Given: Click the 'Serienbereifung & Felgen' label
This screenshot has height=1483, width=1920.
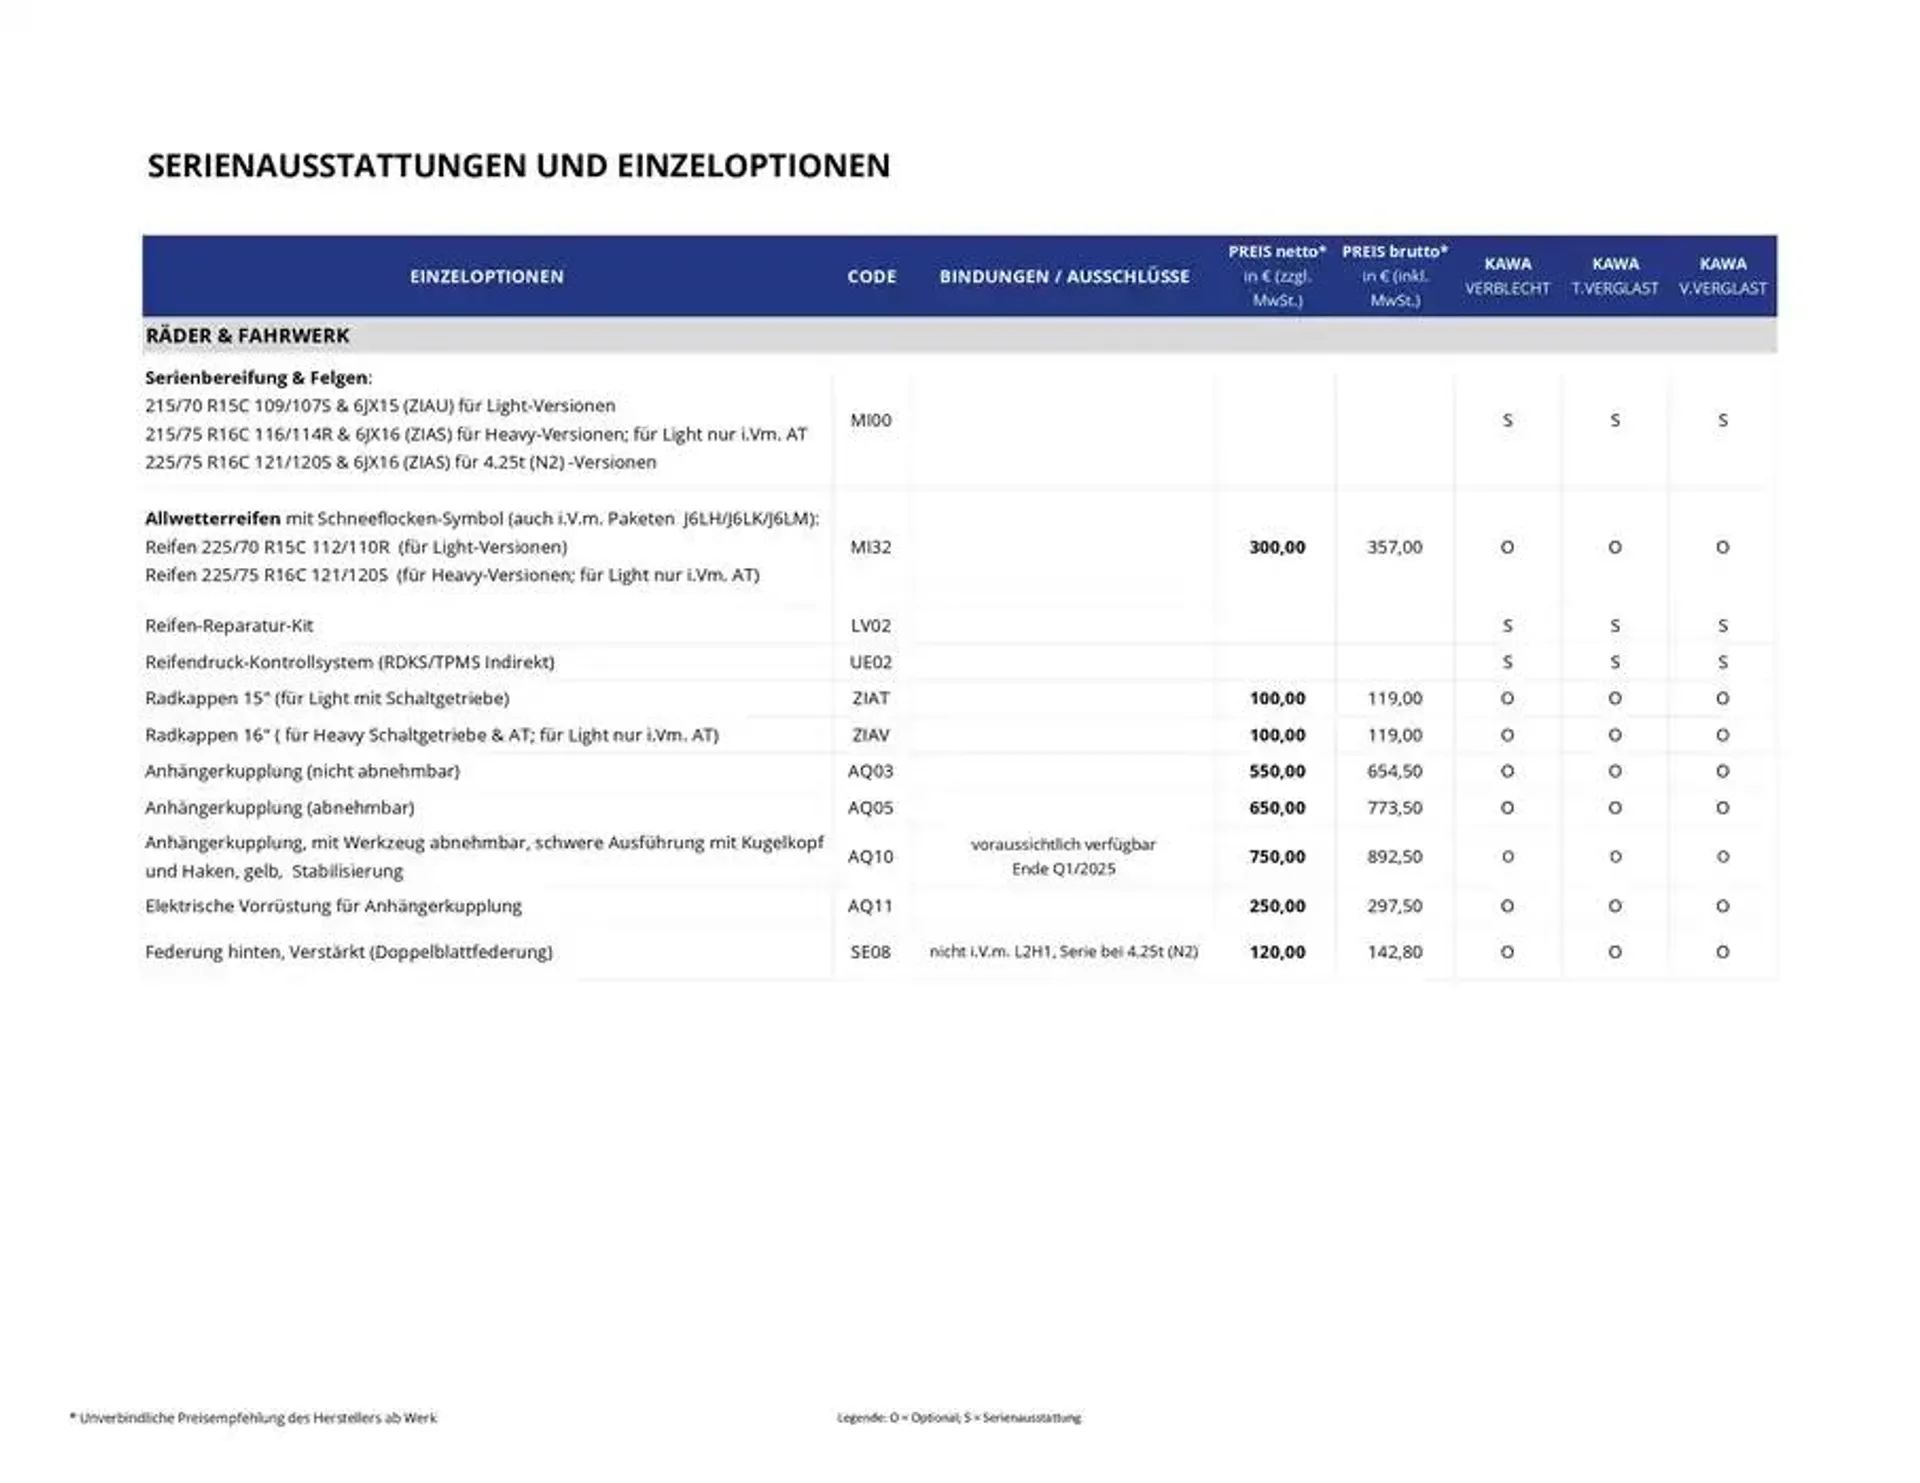Looking at the screenshot, I should pyautogui.click(x=258, y=378).
